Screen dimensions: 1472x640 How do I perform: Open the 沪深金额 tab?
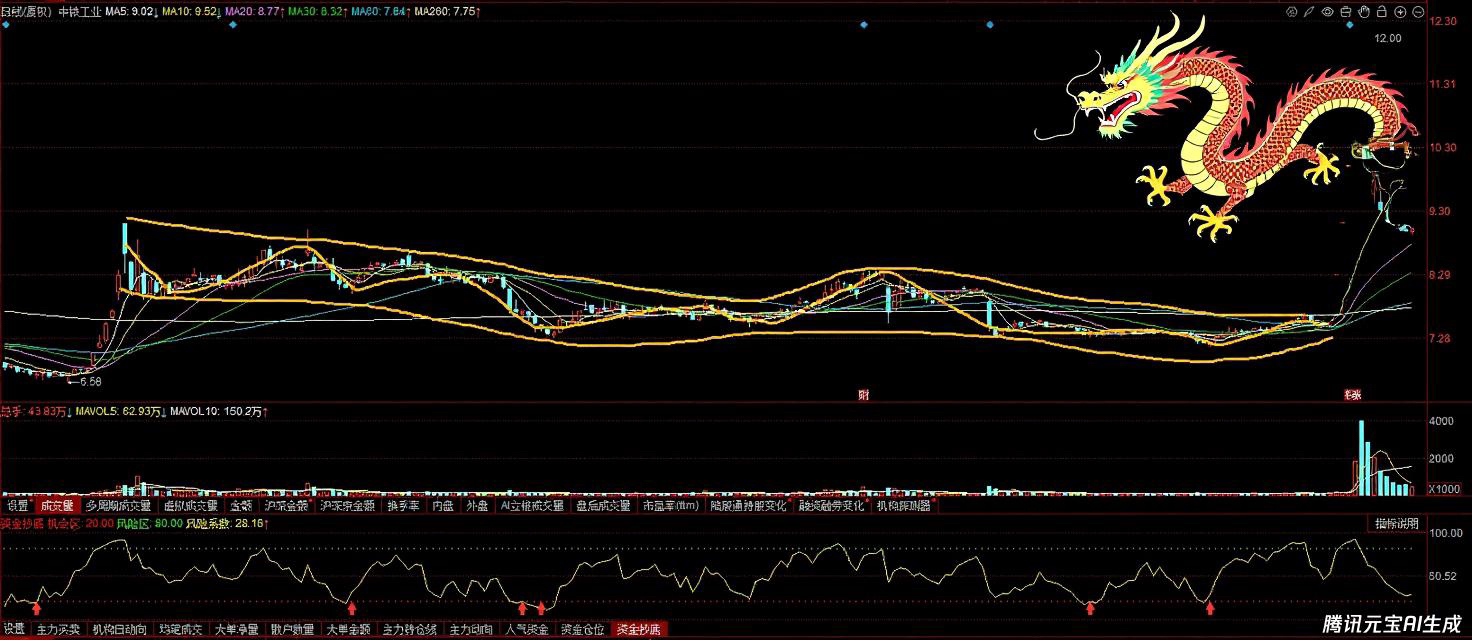[287, 506]
